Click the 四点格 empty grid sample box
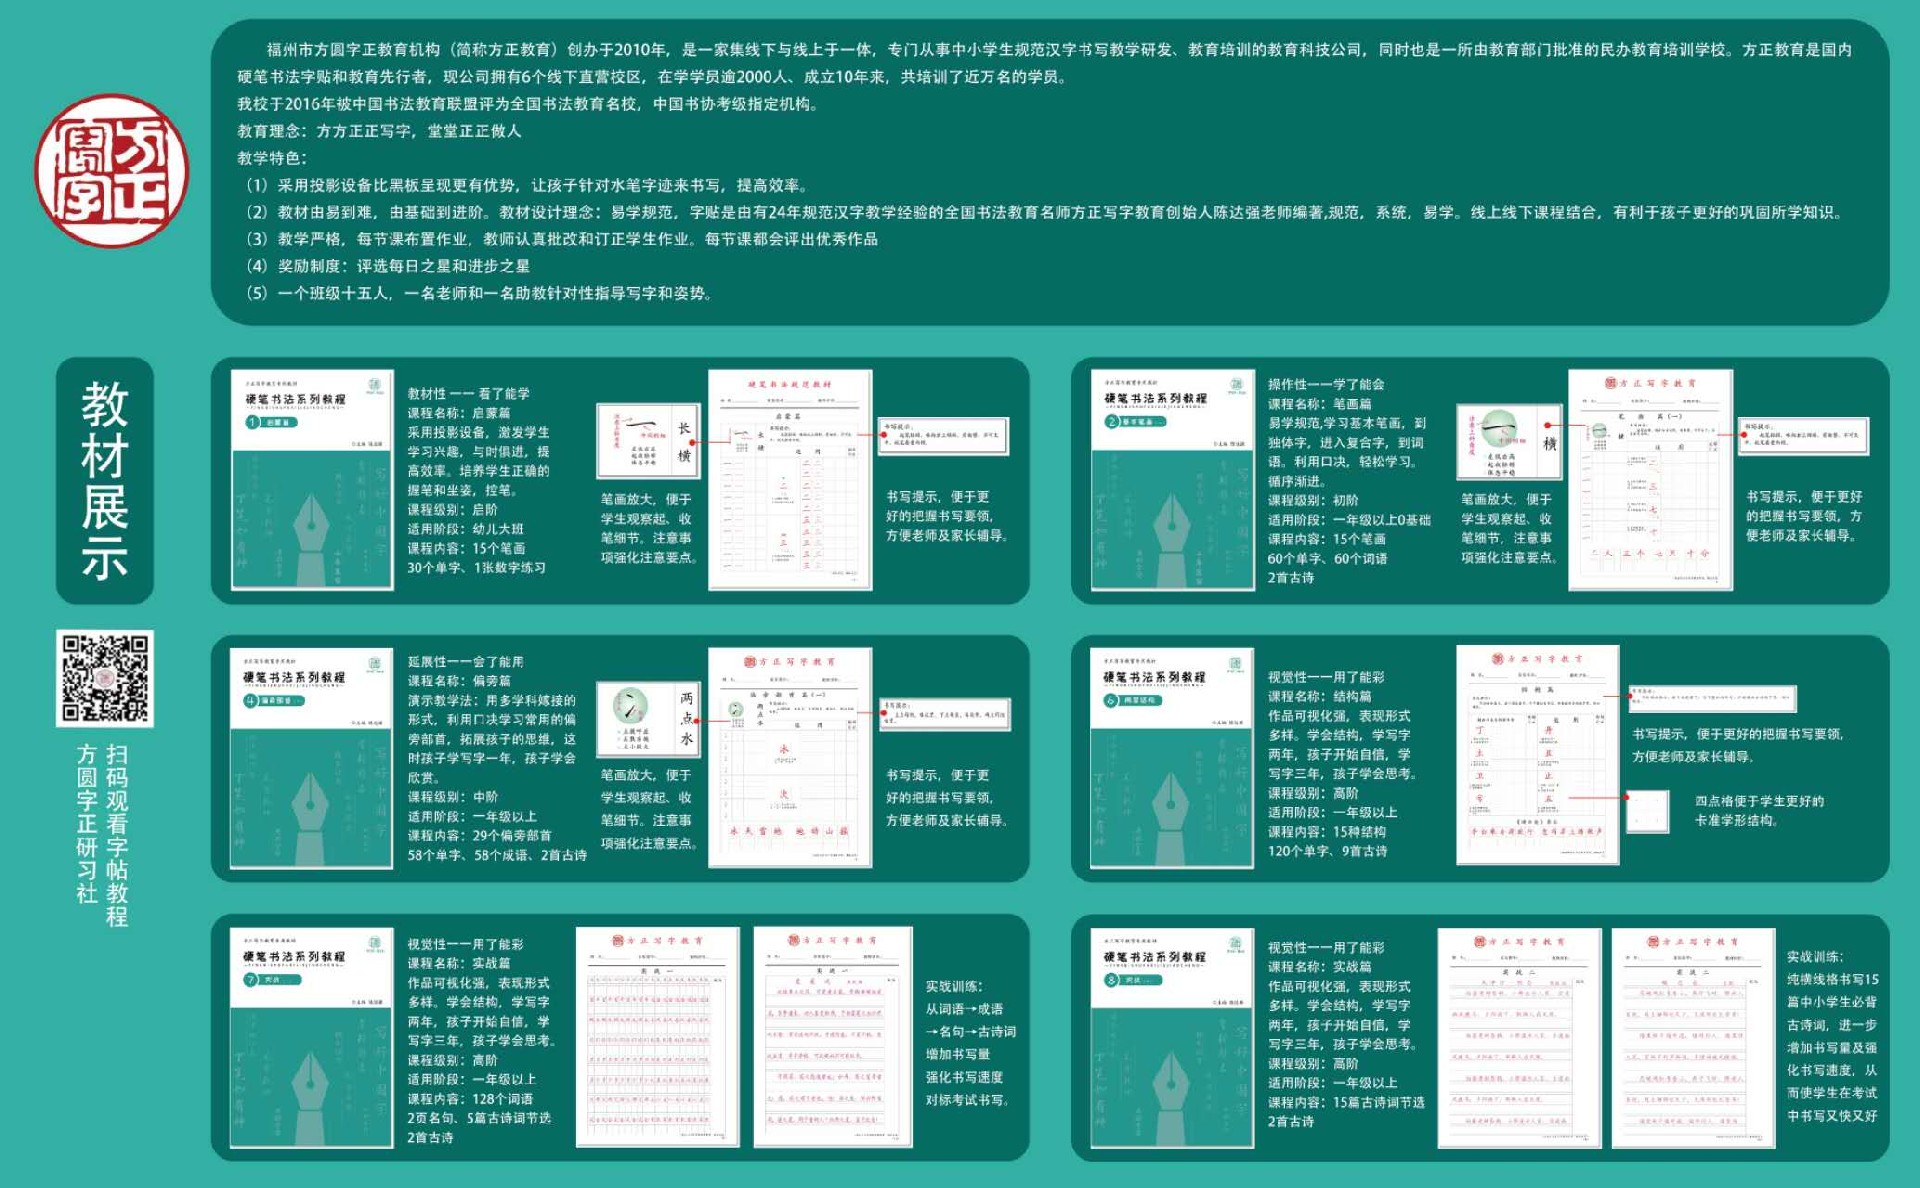 point(1647,811)
